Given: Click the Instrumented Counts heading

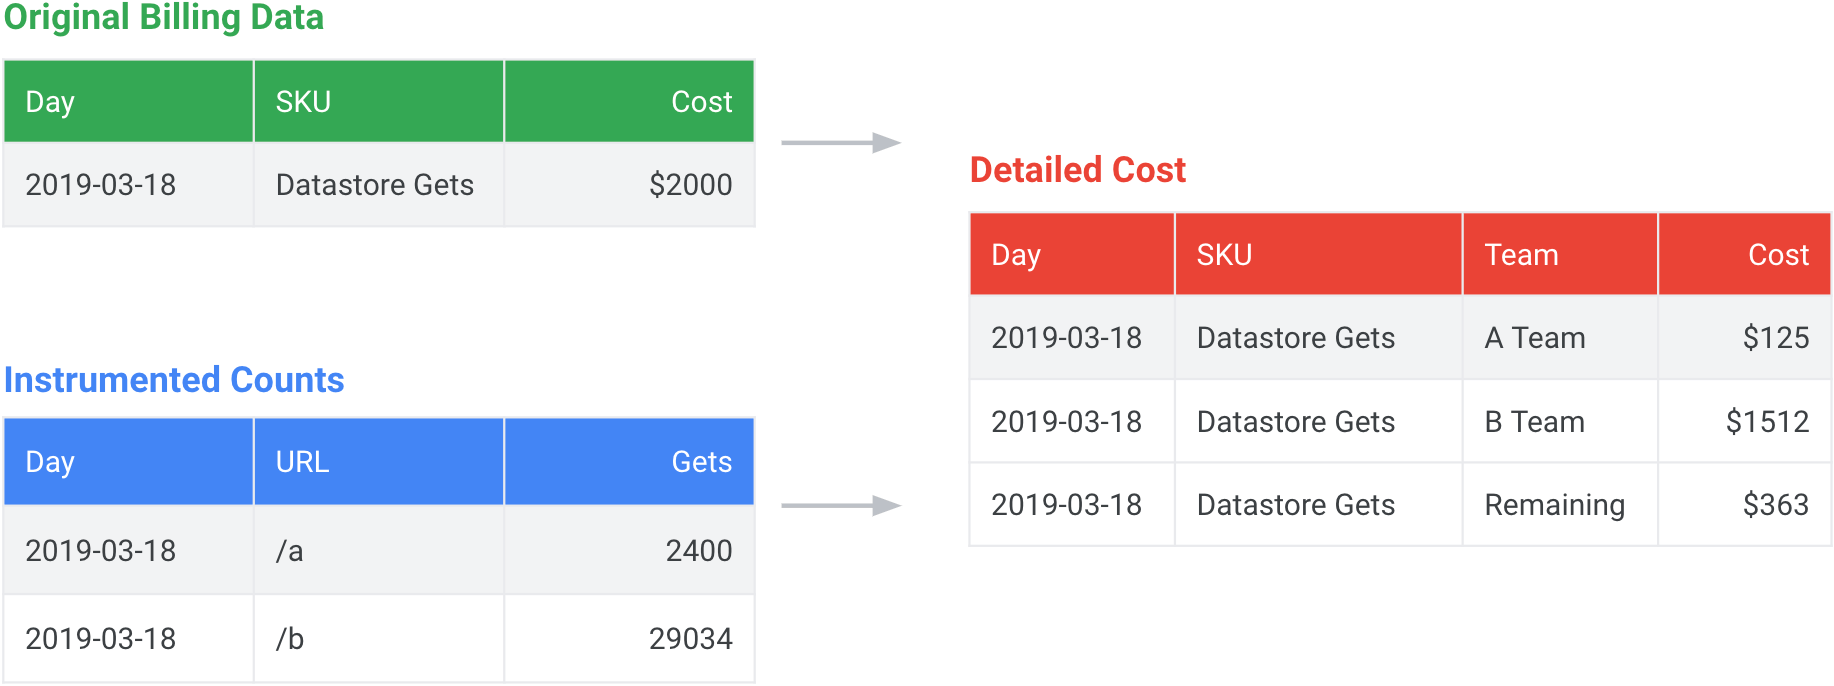Looking at the screenshot, I should (174, 380).
